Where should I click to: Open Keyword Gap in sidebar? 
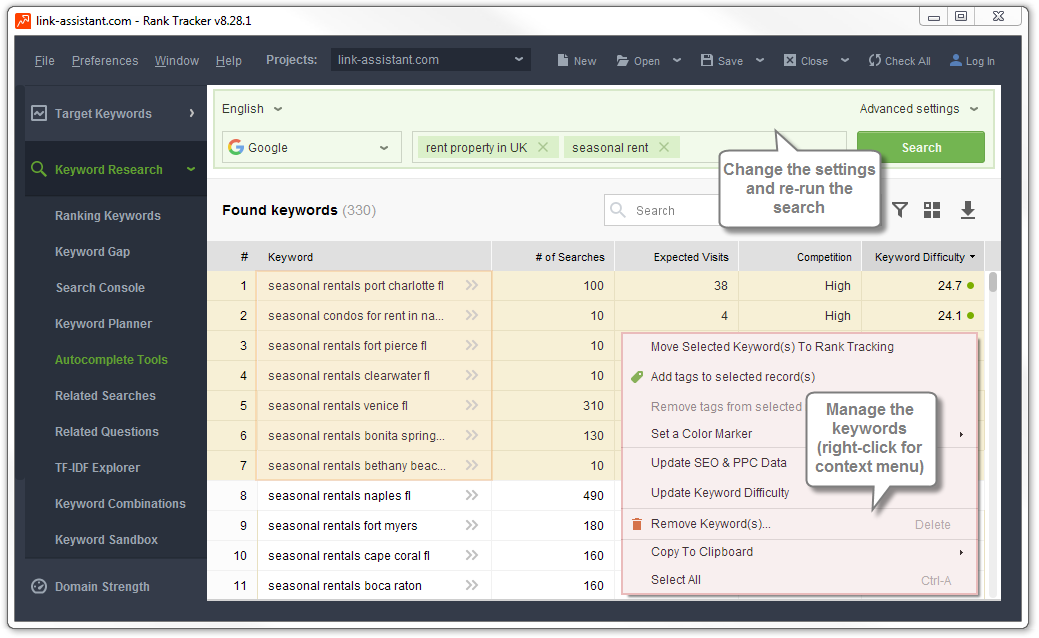pos(92,251)
